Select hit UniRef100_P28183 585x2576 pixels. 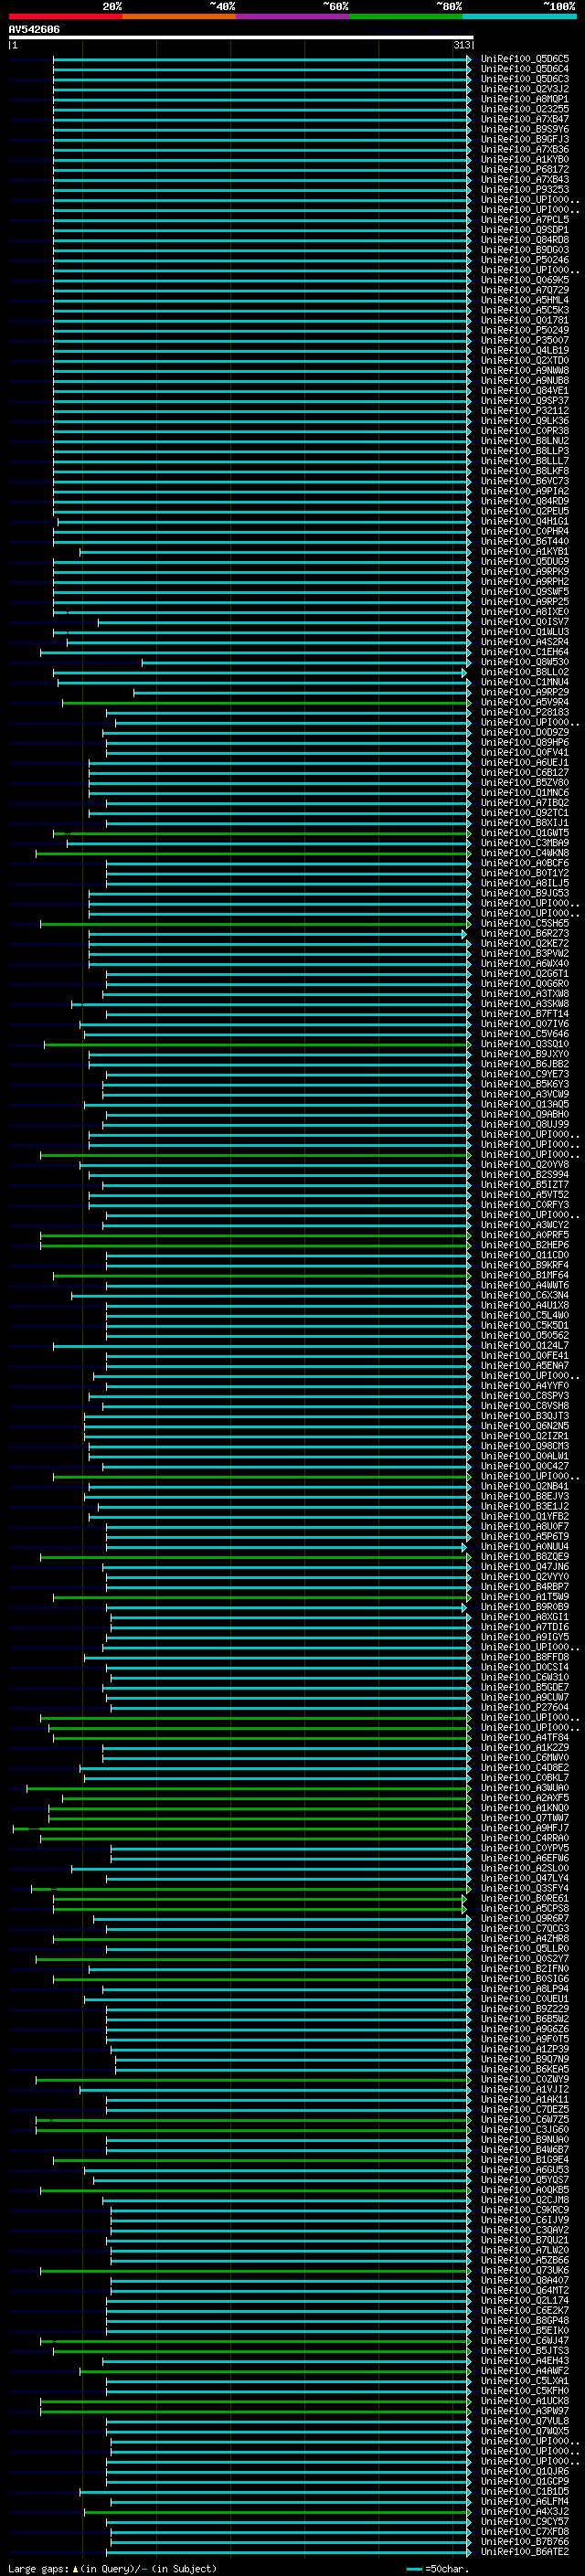[x=524, y=712]
